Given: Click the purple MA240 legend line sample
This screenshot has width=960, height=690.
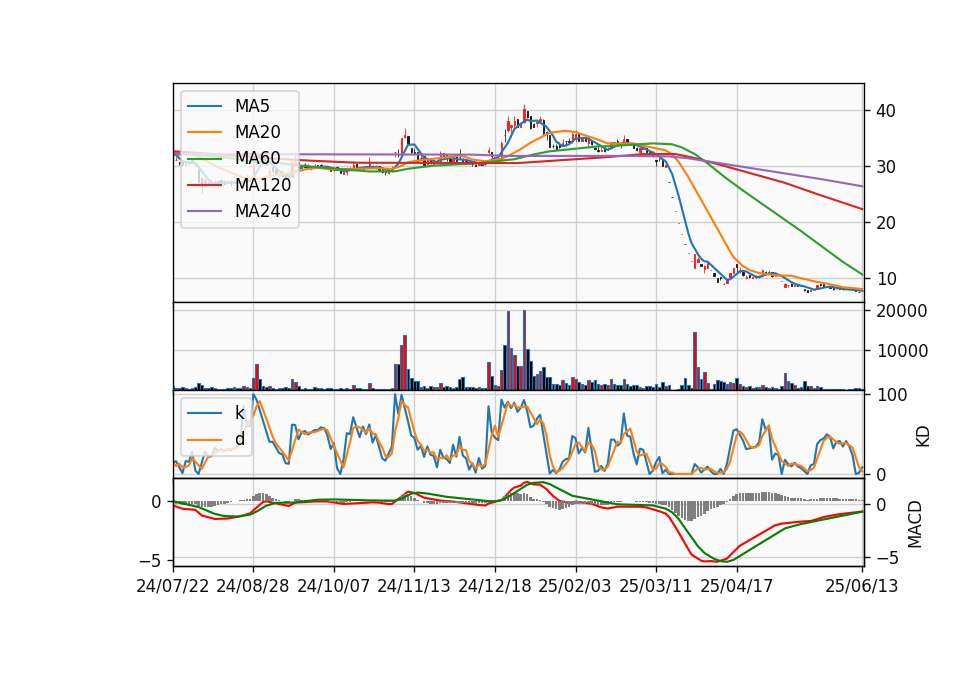Looking at the screenshot, I should click(x=204, y=211).
